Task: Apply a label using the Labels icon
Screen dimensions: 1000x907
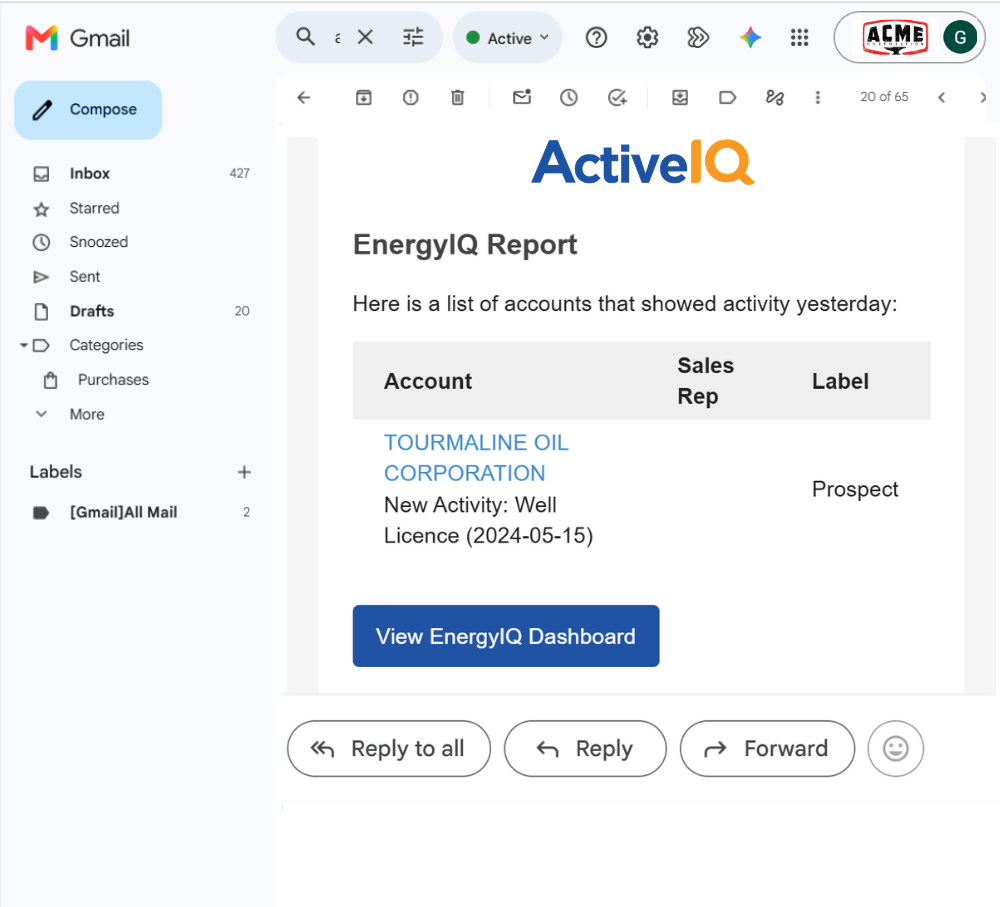Action: point(727,98)
